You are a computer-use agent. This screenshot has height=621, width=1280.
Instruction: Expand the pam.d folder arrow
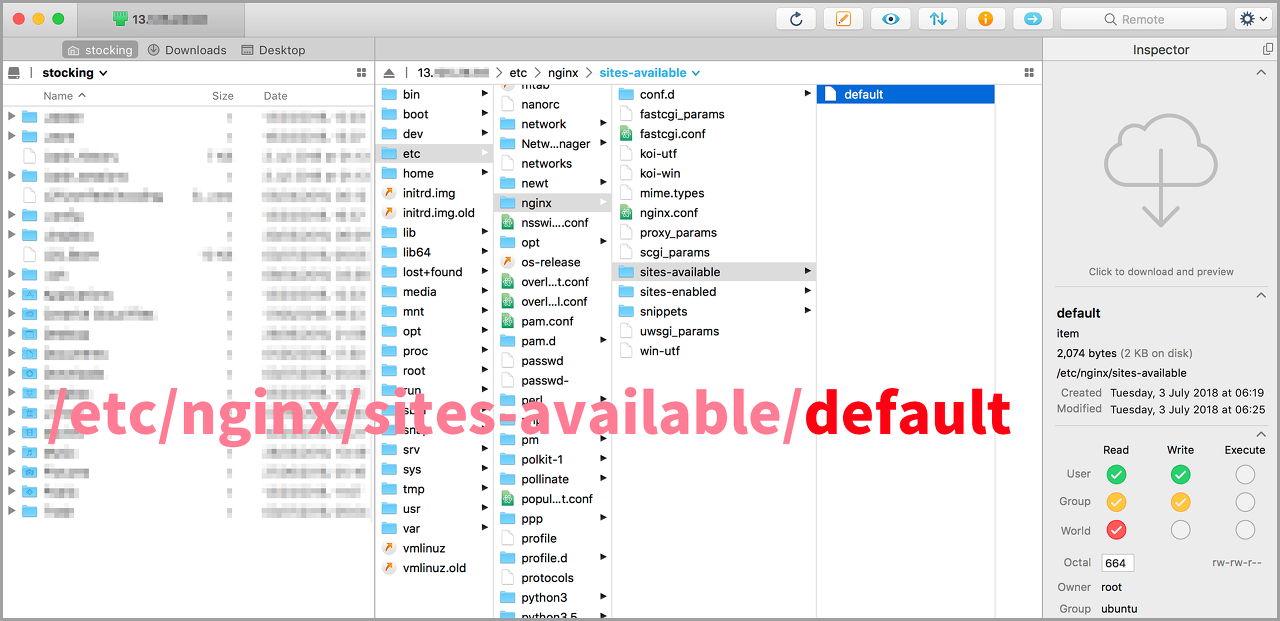[x=603, y=341]
